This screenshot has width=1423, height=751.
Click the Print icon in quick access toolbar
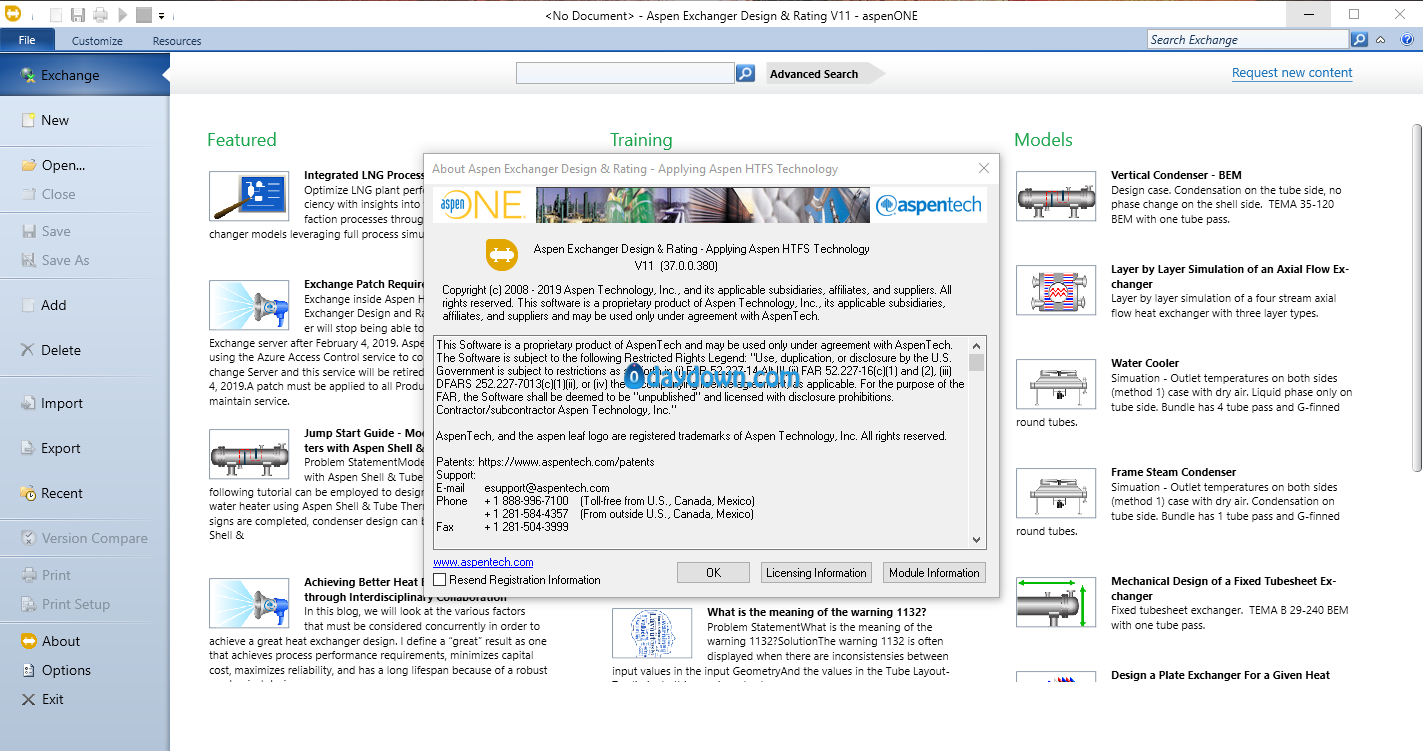[x=100, y=15]
